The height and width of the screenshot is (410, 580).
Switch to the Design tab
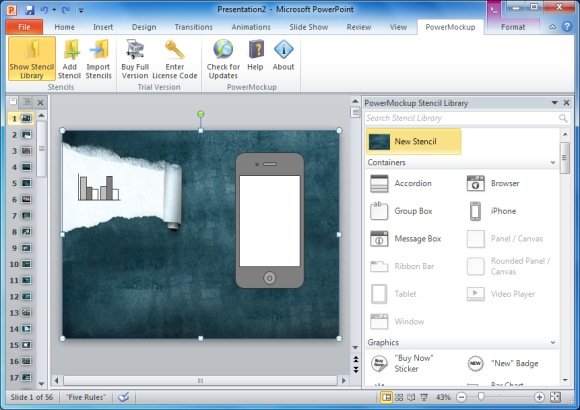[144, 27]
